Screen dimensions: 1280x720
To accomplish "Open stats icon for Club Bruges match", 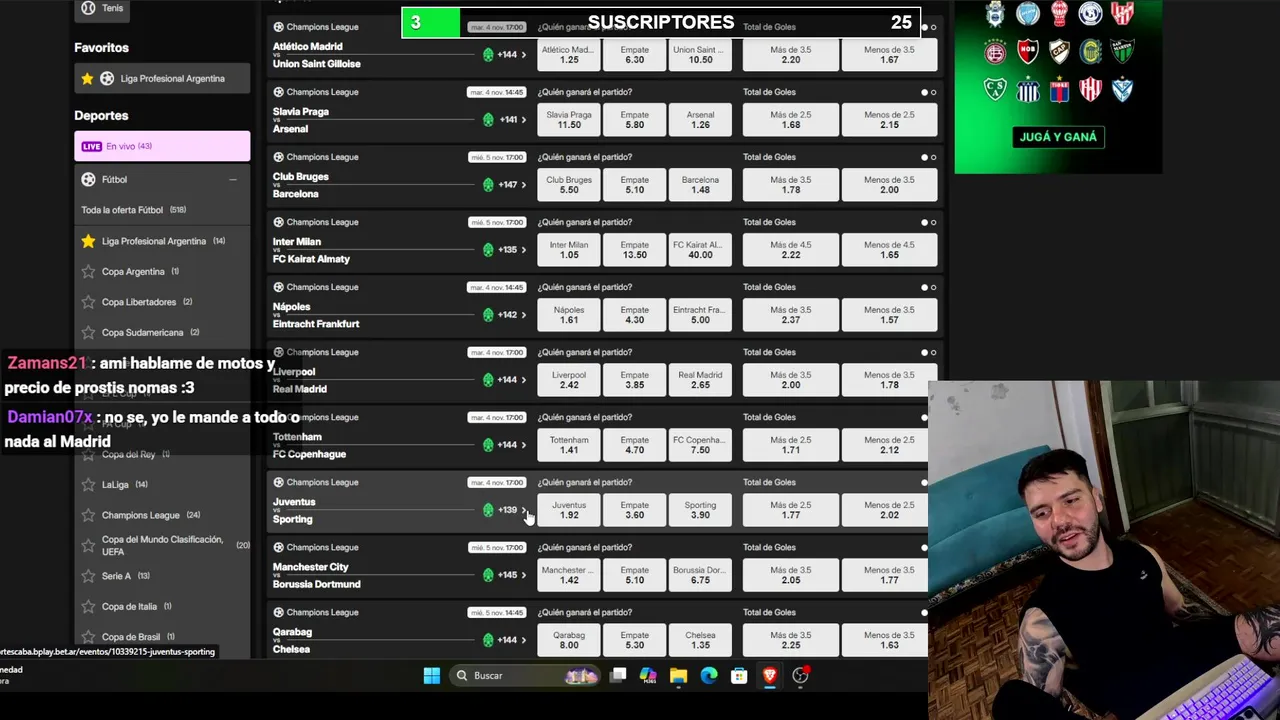I will point(488,184).
